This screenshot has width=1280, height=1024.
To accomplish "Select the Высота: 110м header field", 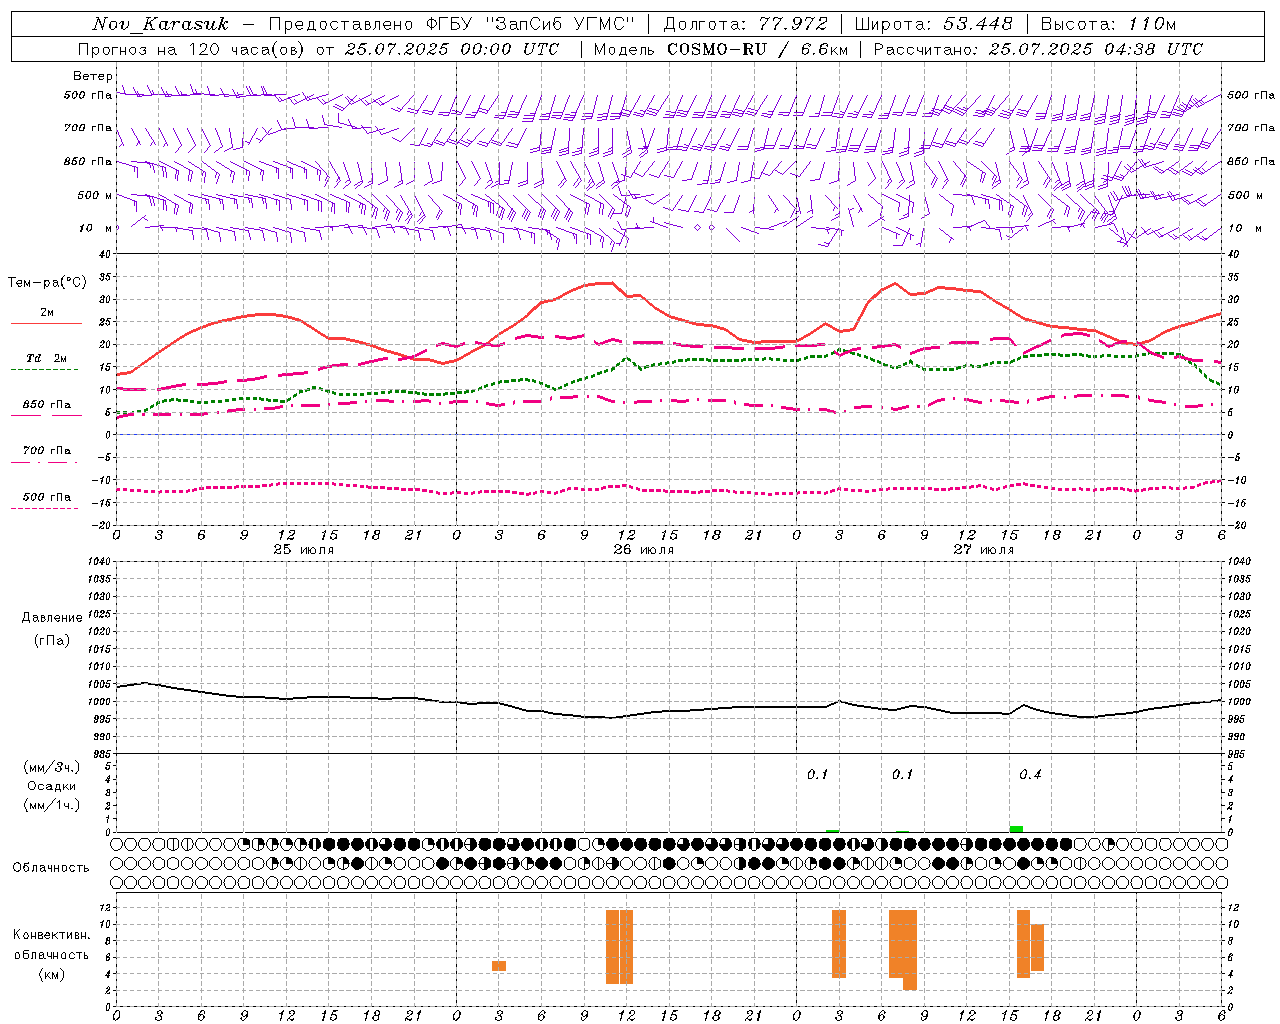I will (x=1108, y=24).
